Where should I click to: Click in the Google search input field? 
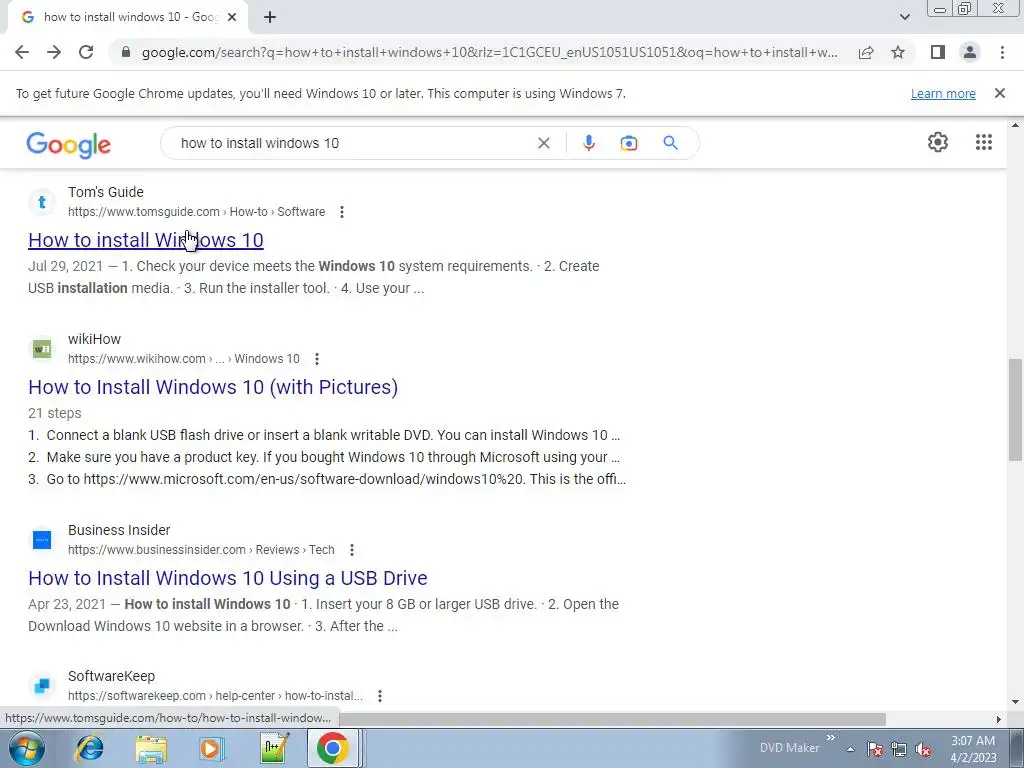[353, 143]
